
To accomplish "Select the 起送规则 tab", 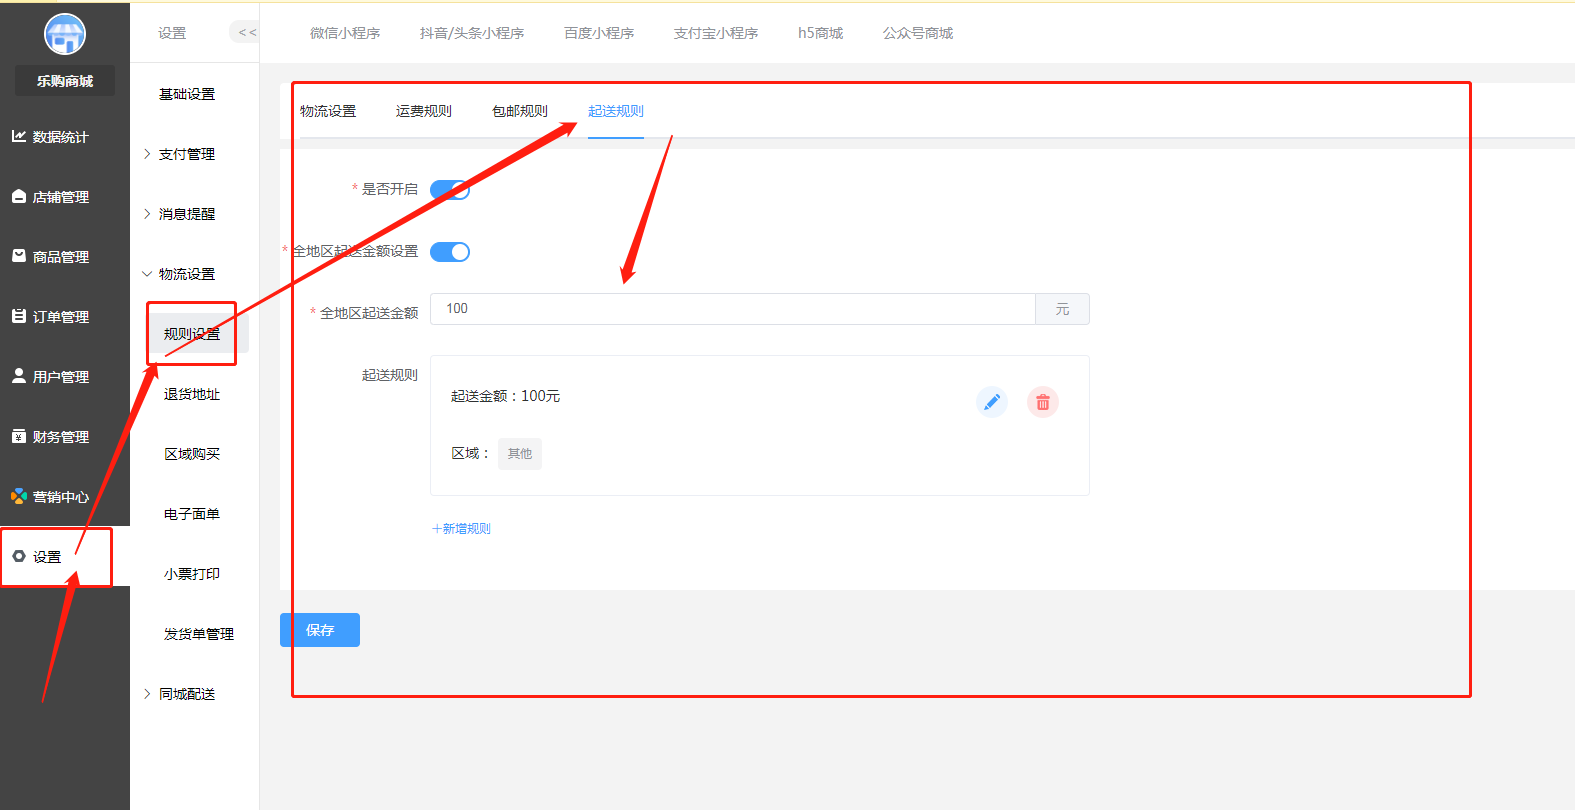I will point(616,111).
